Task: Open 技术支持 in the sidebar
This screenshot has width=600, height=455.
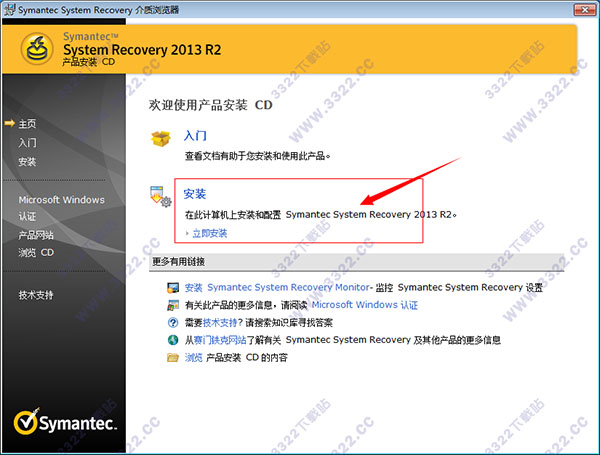Action: click(x=36, y=295)
